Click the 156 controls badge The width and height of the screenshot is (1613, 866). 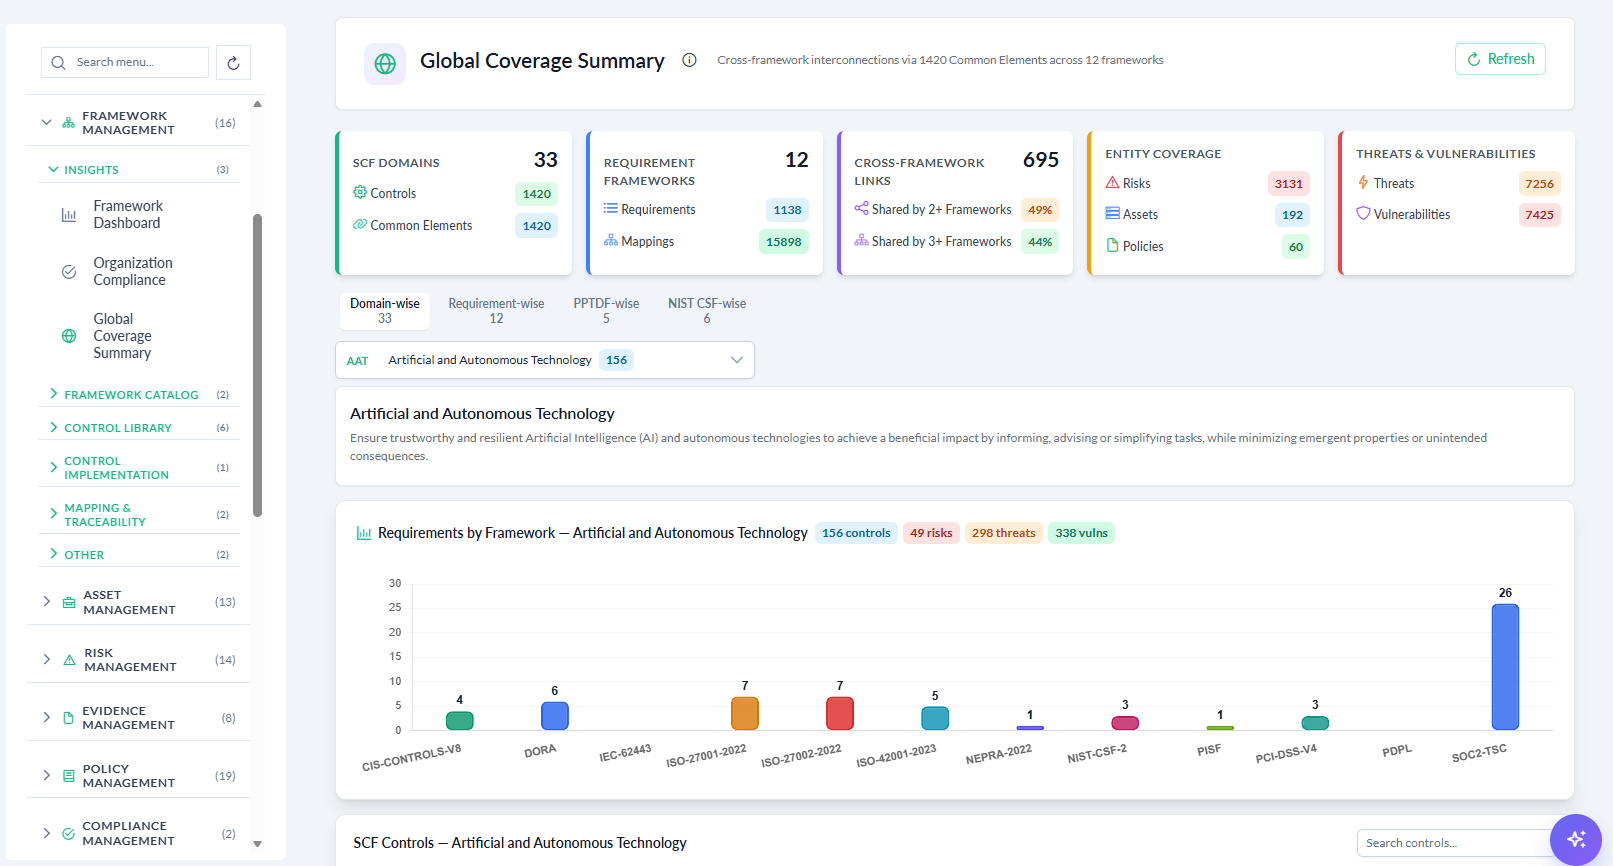(x=856, y=533)
